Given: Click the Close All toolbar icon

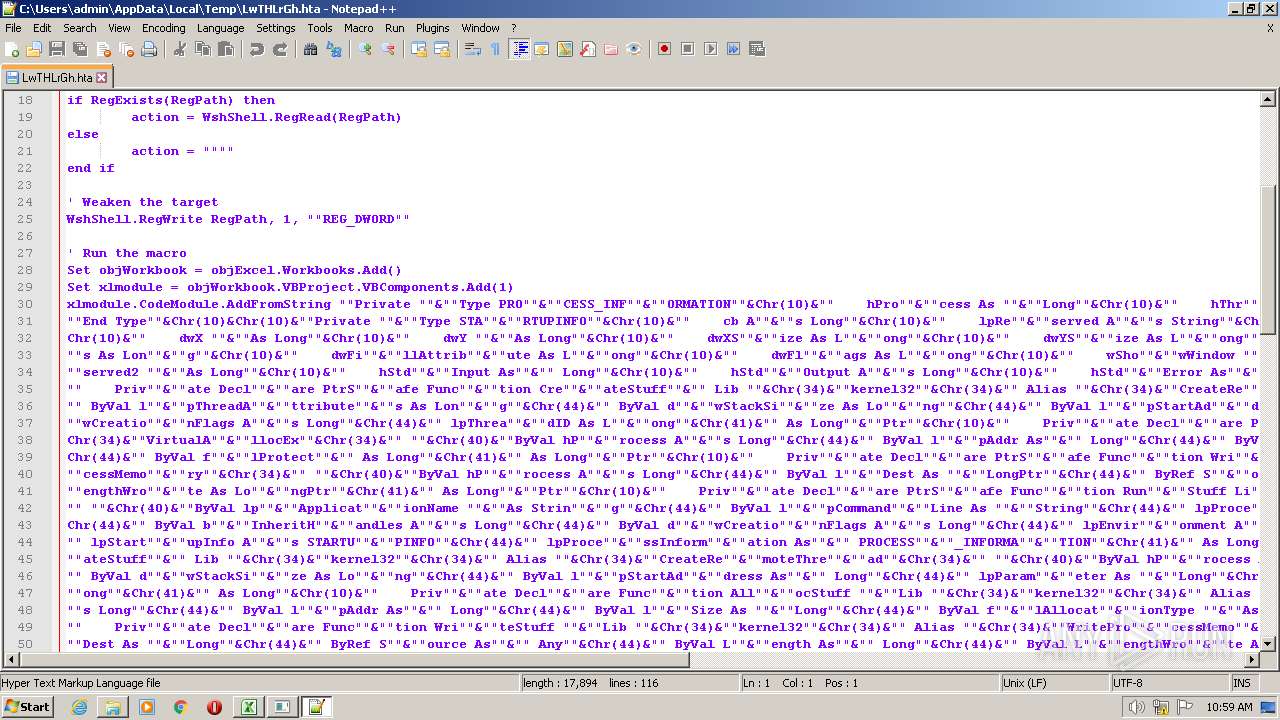Looking at the screenshot, I should click(x=126, y=49).
